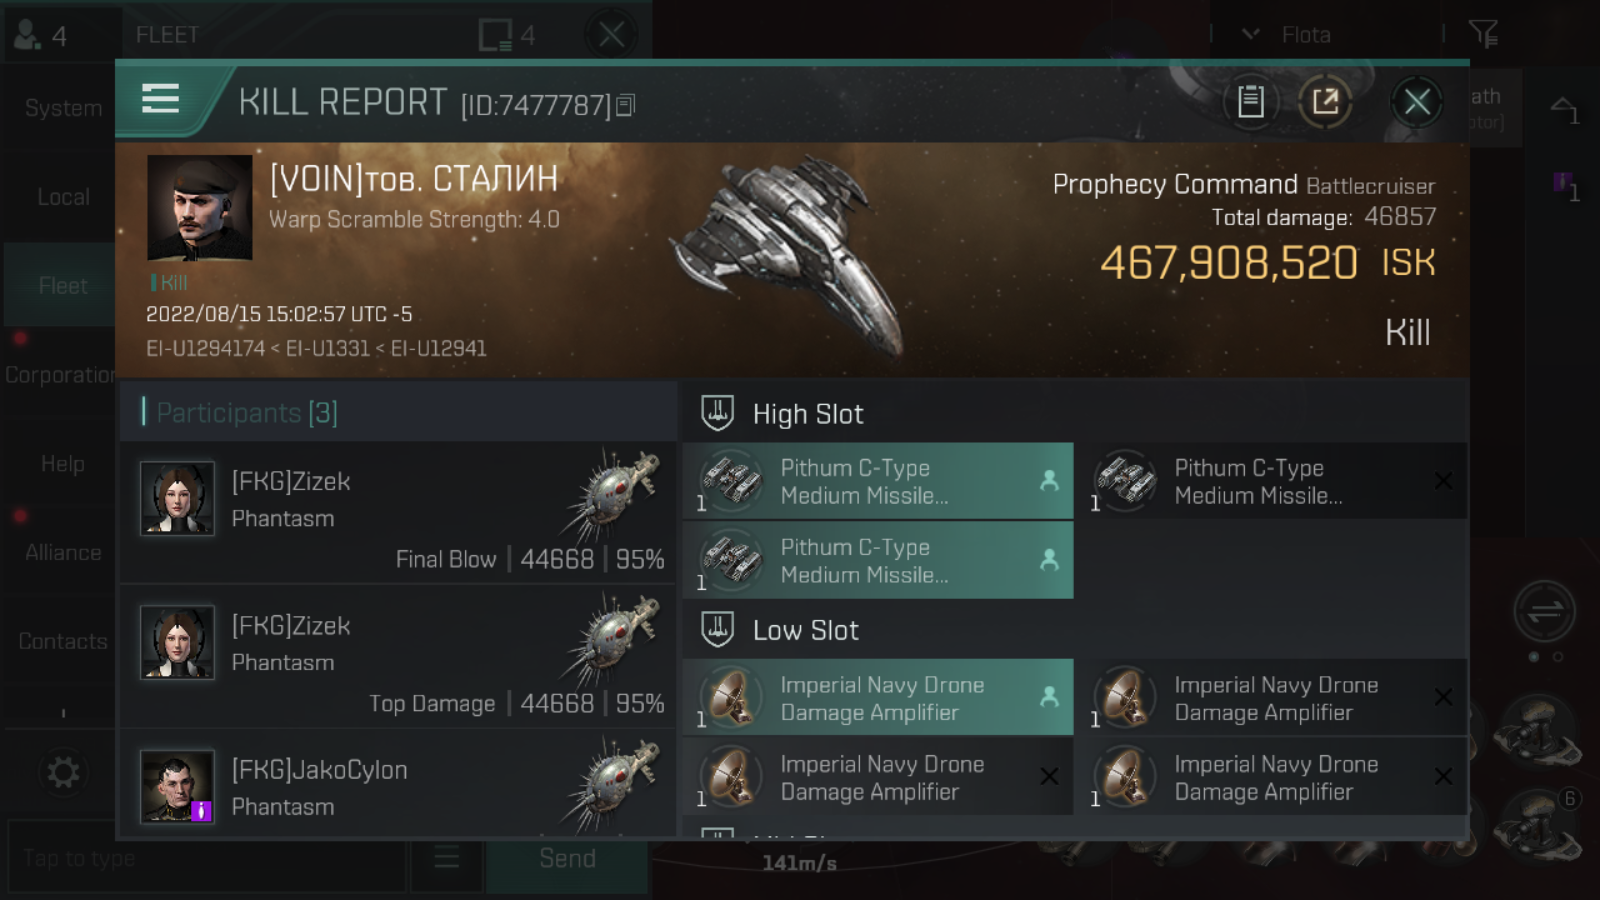1600x900 pixels.
Task: Click the Low Slot section header icon
Action: coord(717,629)
